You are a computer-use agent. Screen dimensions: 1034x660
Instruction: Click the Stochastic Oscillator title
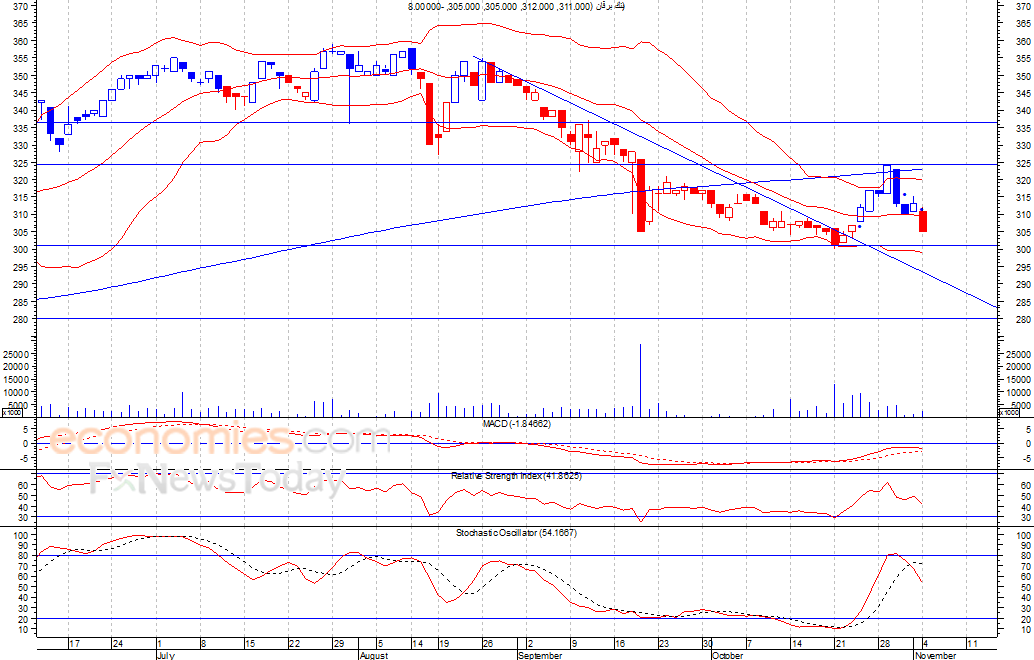coord(516,532)
